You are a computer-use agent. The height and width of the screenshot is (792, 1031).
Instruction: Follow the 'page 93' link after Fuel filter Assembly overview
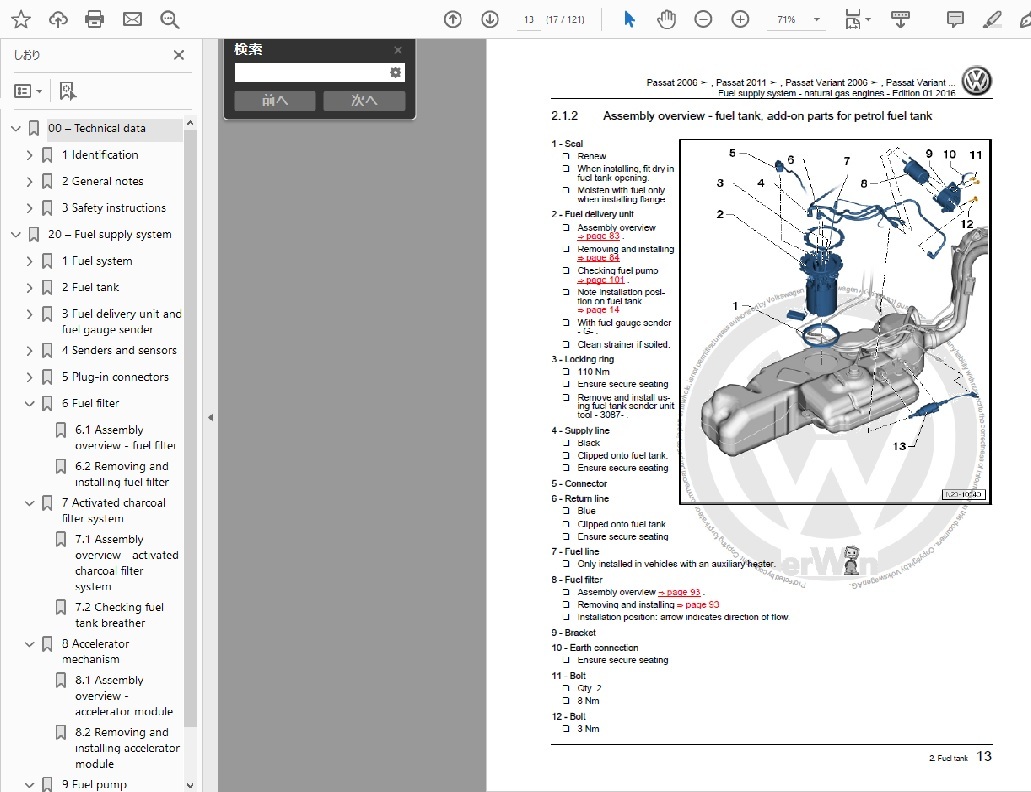(x=680, y=592)
